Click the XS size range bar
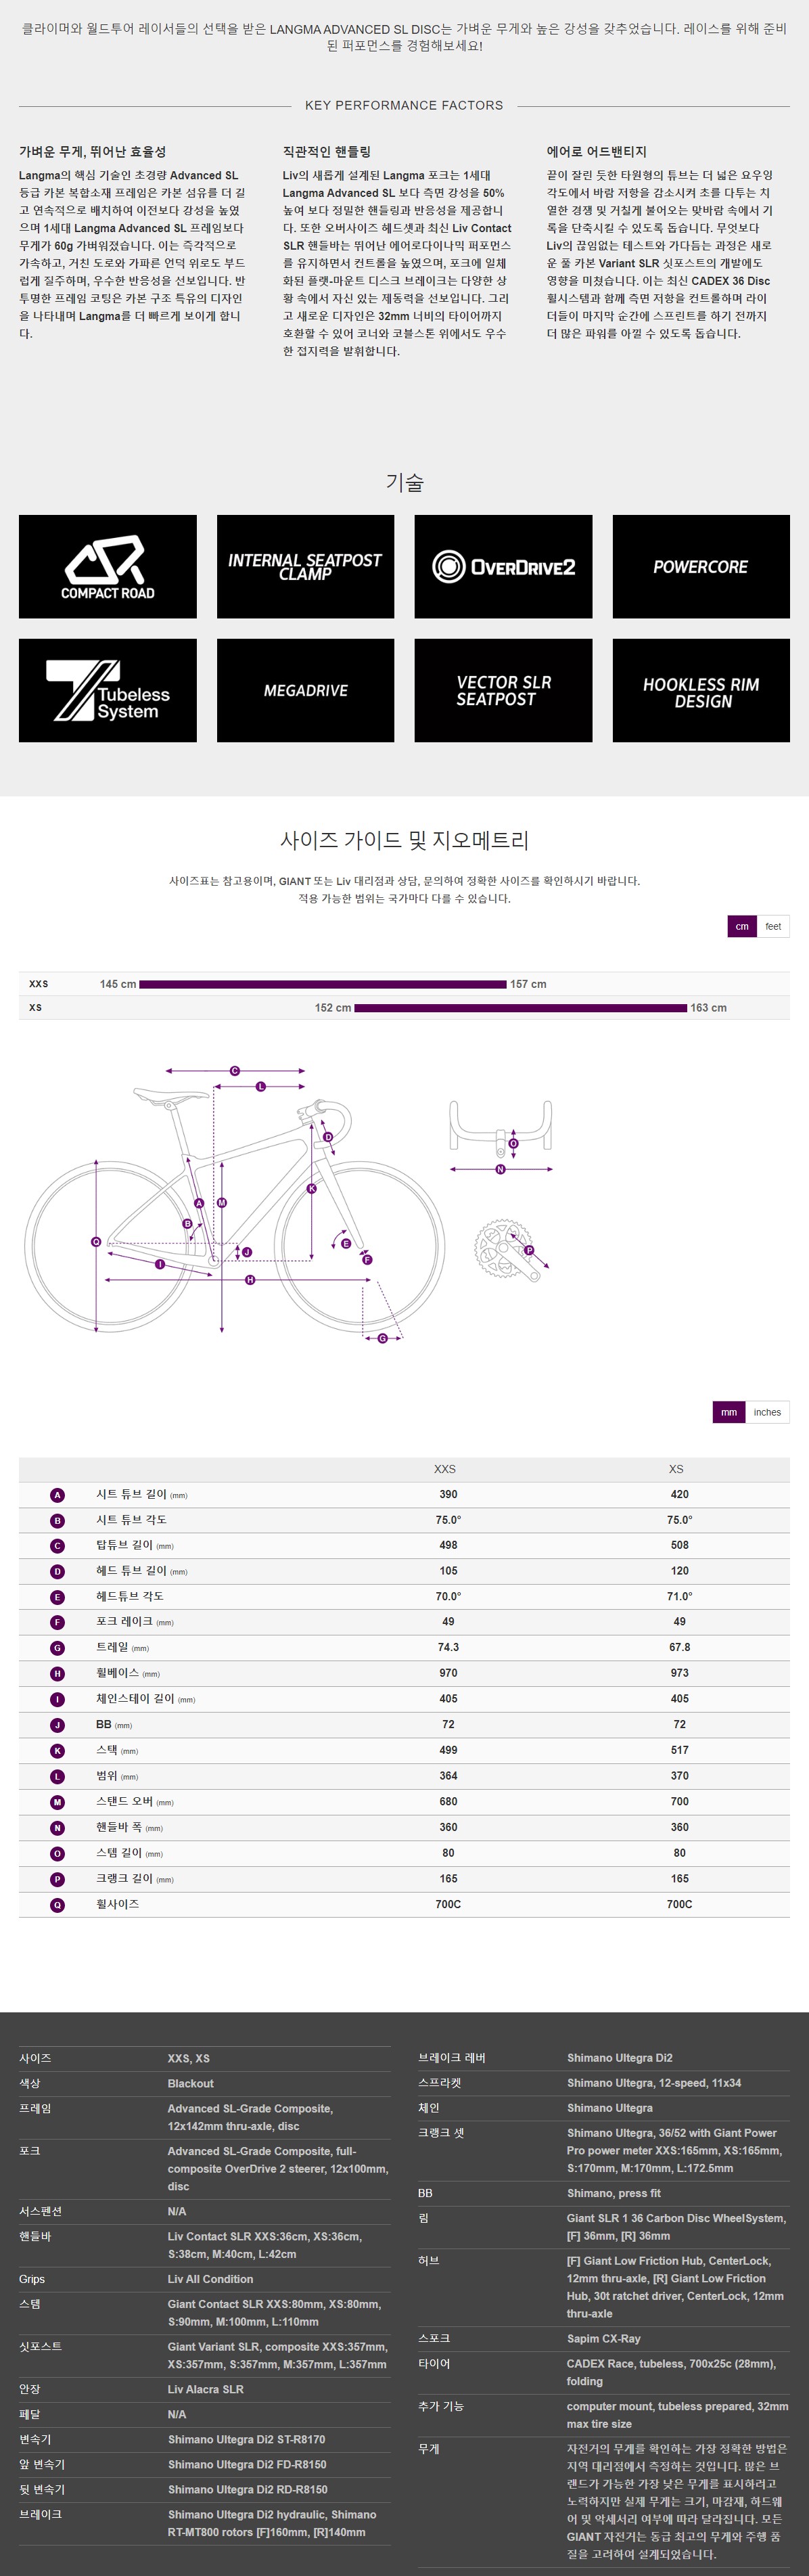This screenshot has height=2576, width=809. click(x=521, y=1008)
